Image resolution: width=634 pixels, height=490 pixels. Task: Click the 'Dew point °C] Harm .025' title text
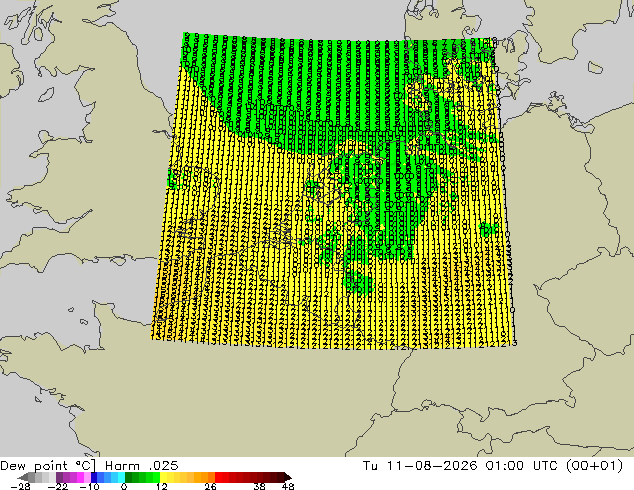pos(89,466)
